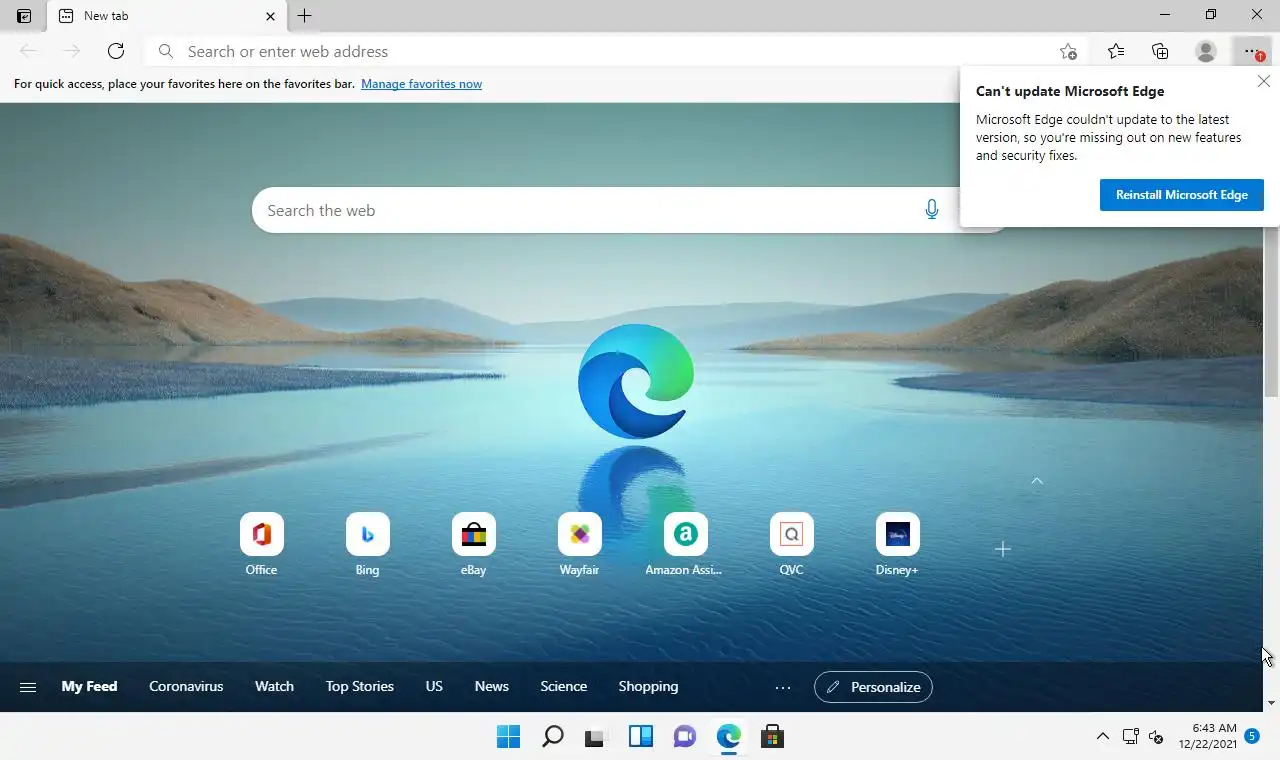Click the scrollbar down arrow
Image resolution: width=1280 pixels, height=760 pixels.
(x=1271, y=703)
